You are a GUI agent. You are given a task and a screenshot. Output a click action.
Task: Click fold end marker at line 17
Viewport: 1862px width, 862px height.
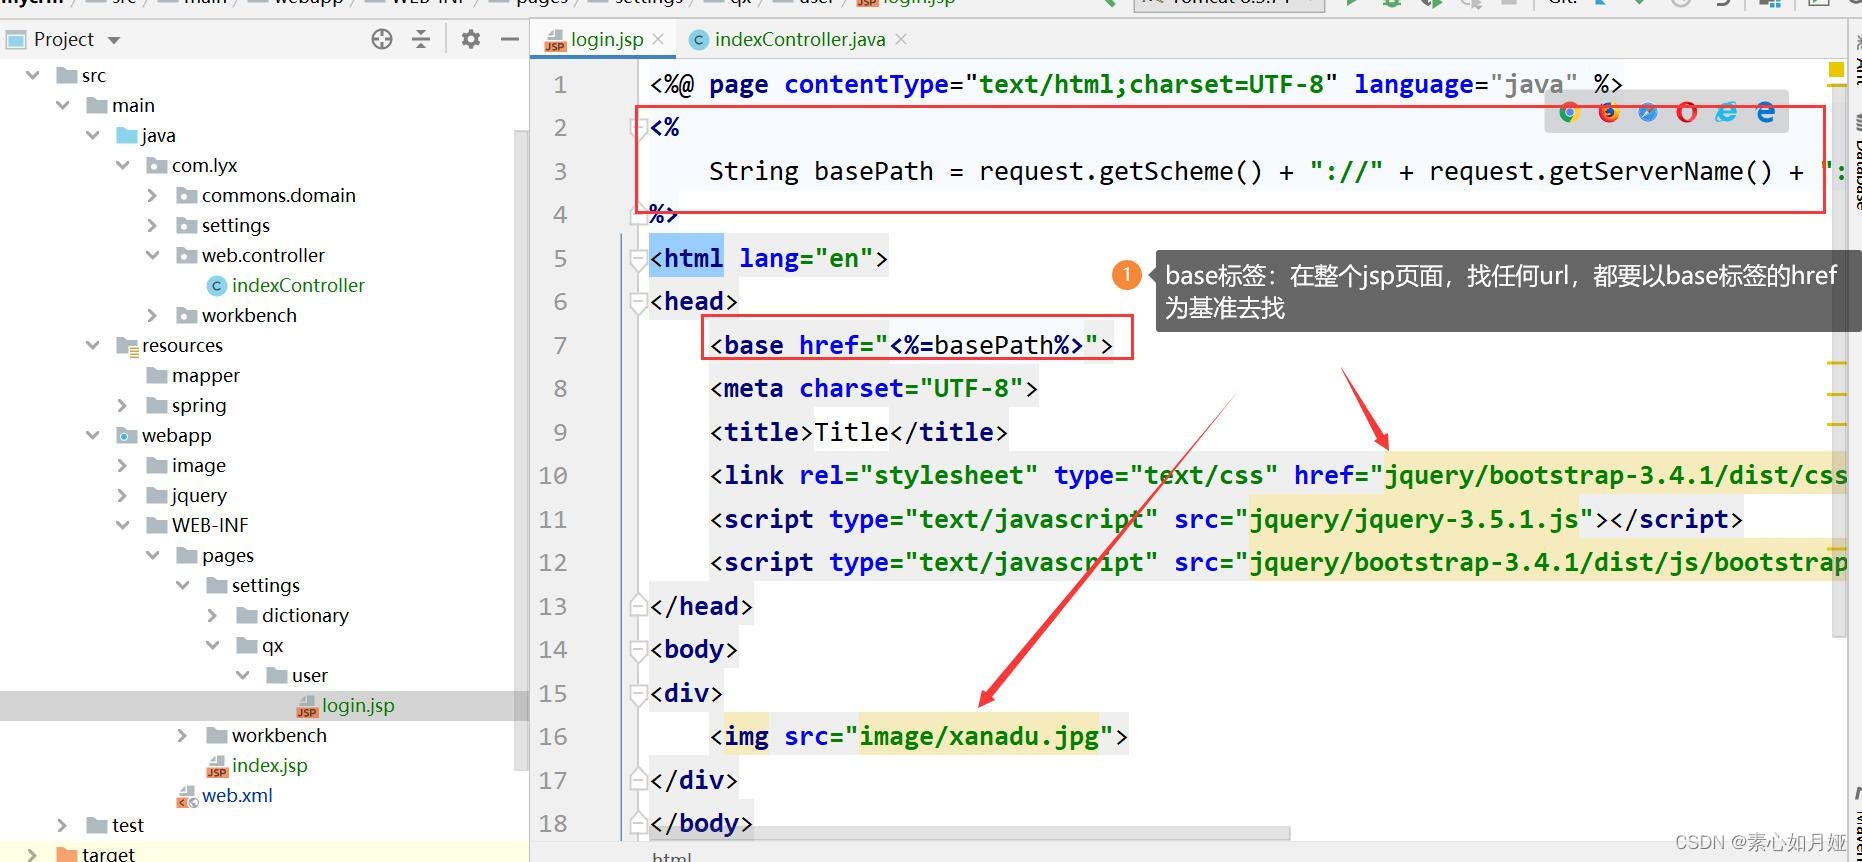[x=638, y=780]
